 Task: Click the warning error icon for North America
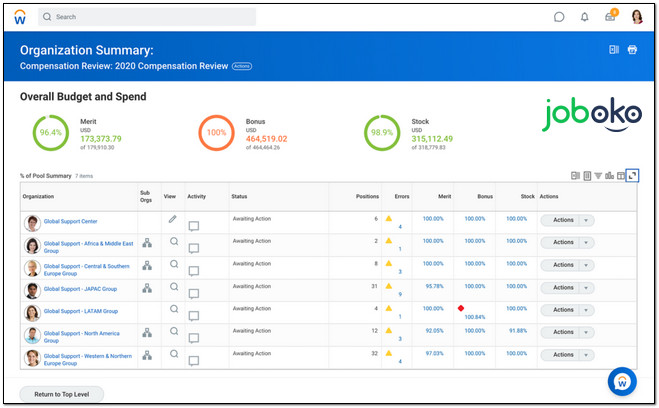[389, 330]
